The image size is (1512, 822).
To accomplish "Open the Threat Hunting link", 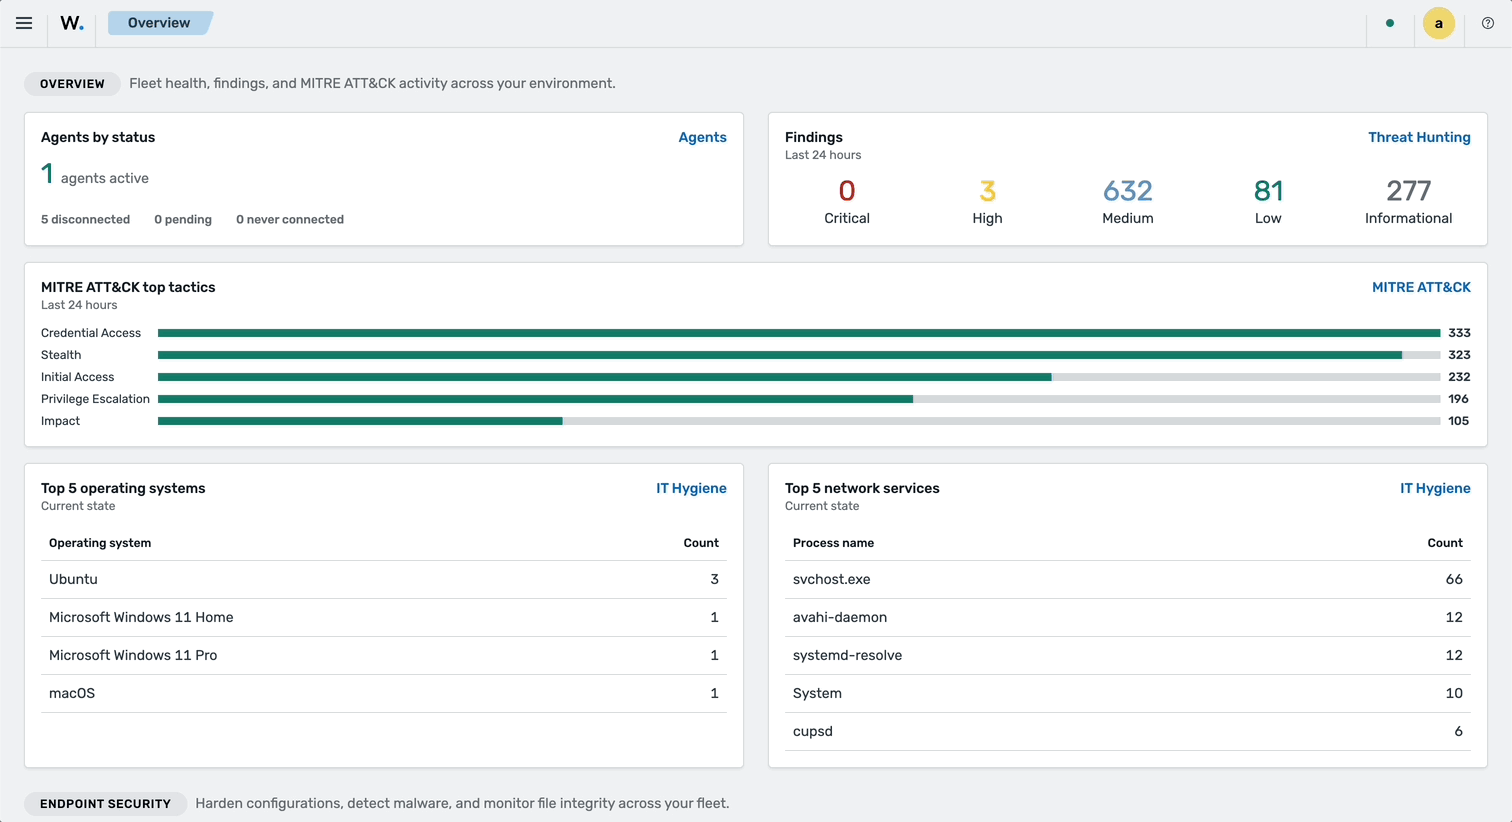I will pos(1419,137).
